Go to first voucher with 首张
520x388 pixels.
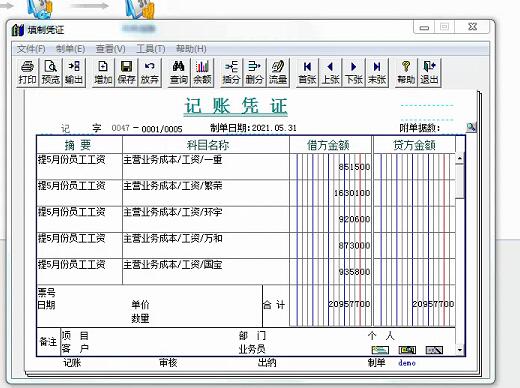pos(307,72)
